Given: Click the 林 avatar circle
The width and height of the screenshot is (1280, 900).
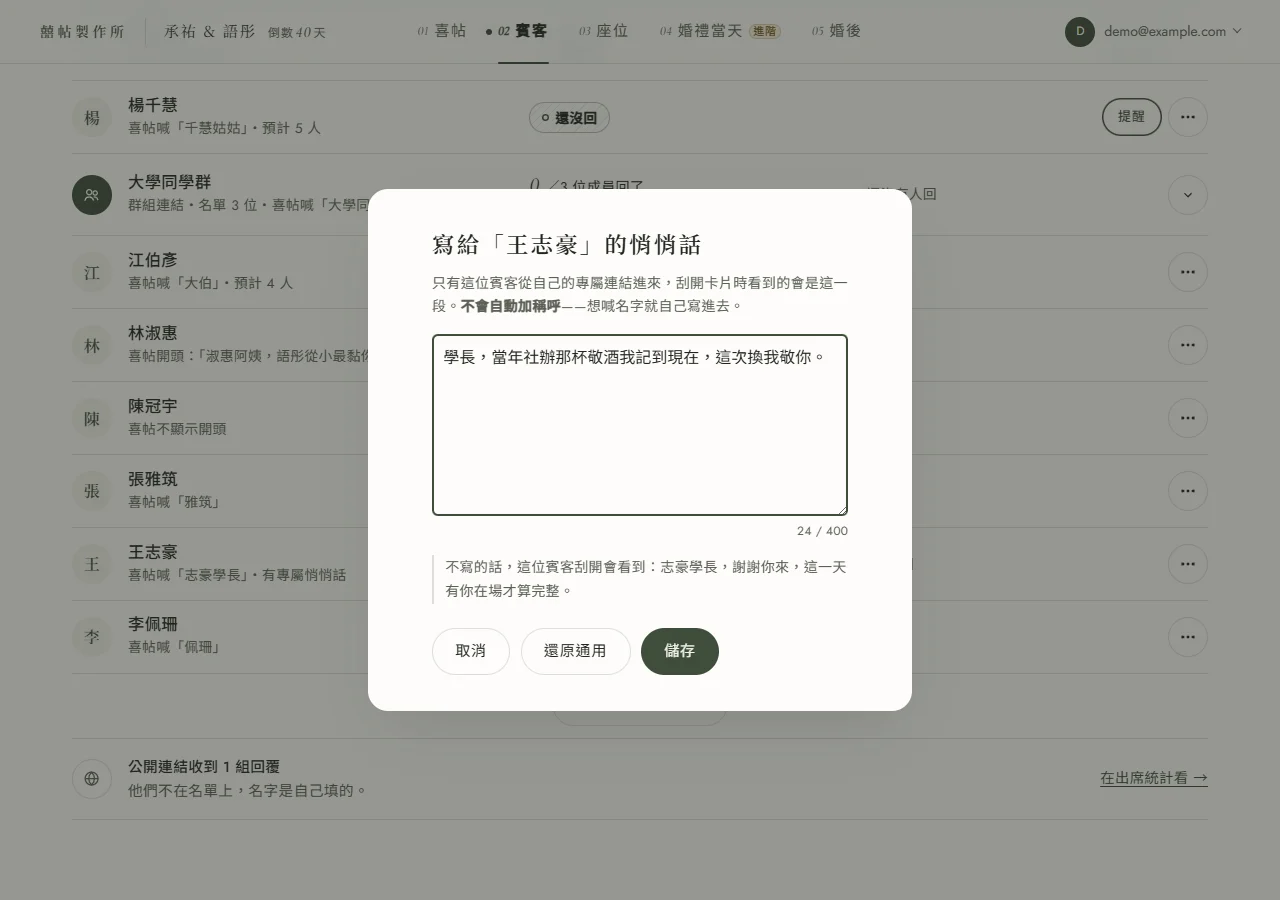Looking at the screenshot, I should 92,345.
